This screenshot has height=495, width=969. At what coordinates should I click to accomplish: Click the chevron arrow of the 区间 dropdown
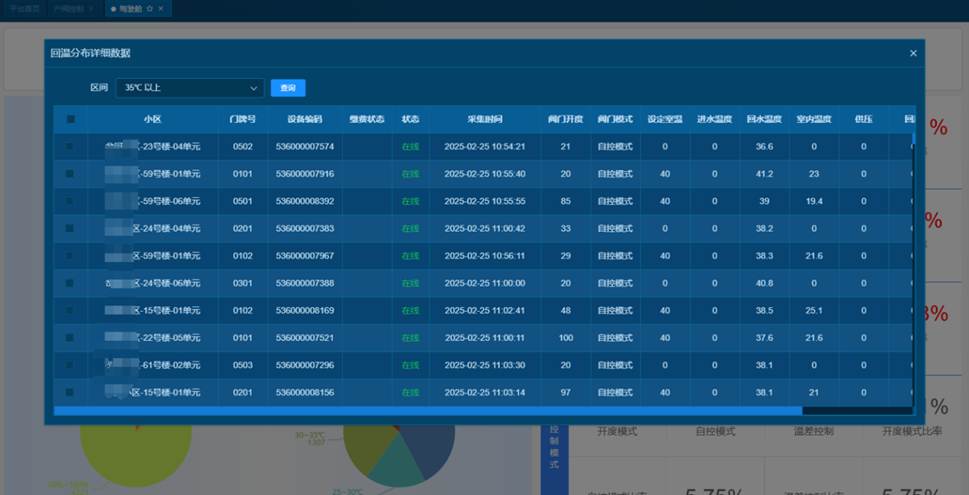click(x=253, y=88)
